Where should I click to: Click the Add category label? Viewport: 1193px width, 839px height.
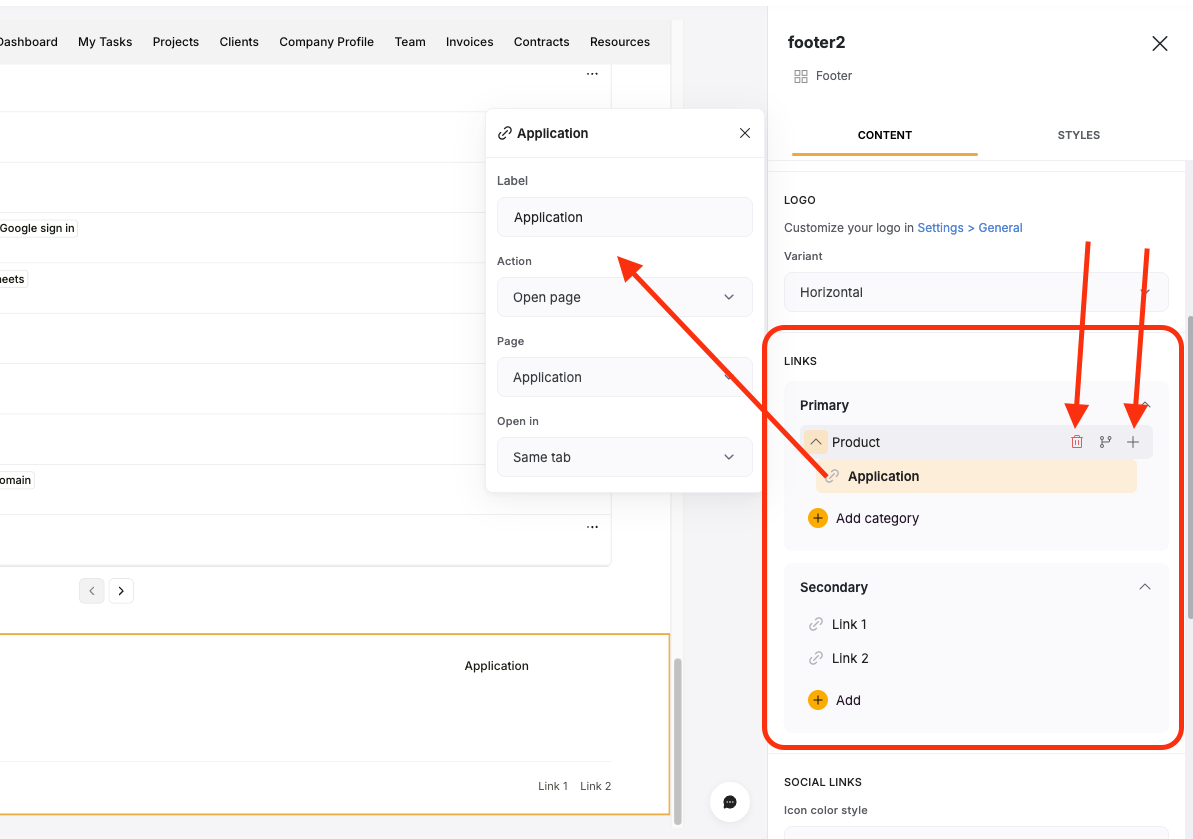[877, 518]
